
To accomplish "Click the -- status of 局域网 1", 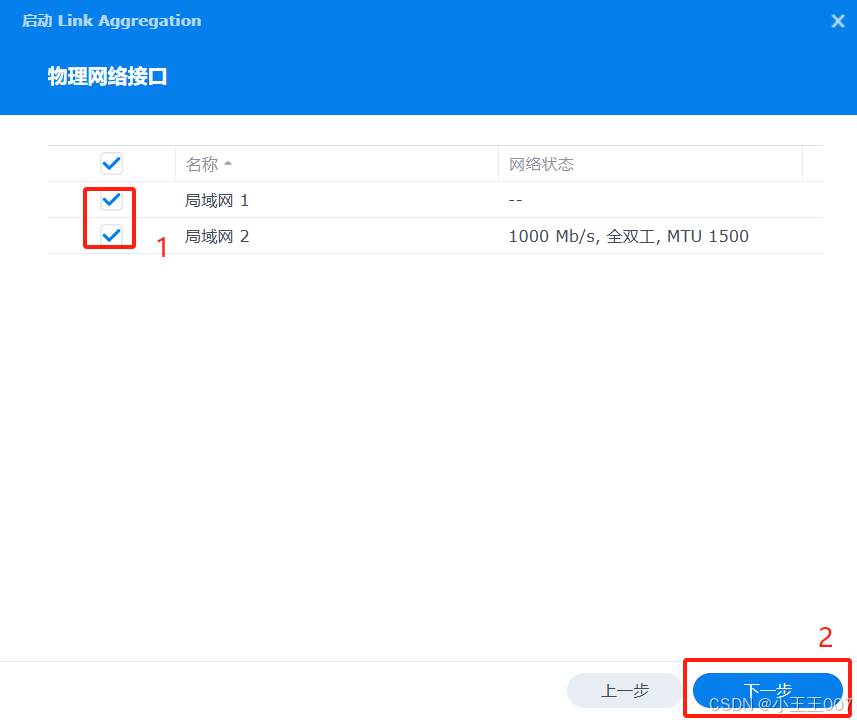I will pyautogui.click(x=515, y=200).
